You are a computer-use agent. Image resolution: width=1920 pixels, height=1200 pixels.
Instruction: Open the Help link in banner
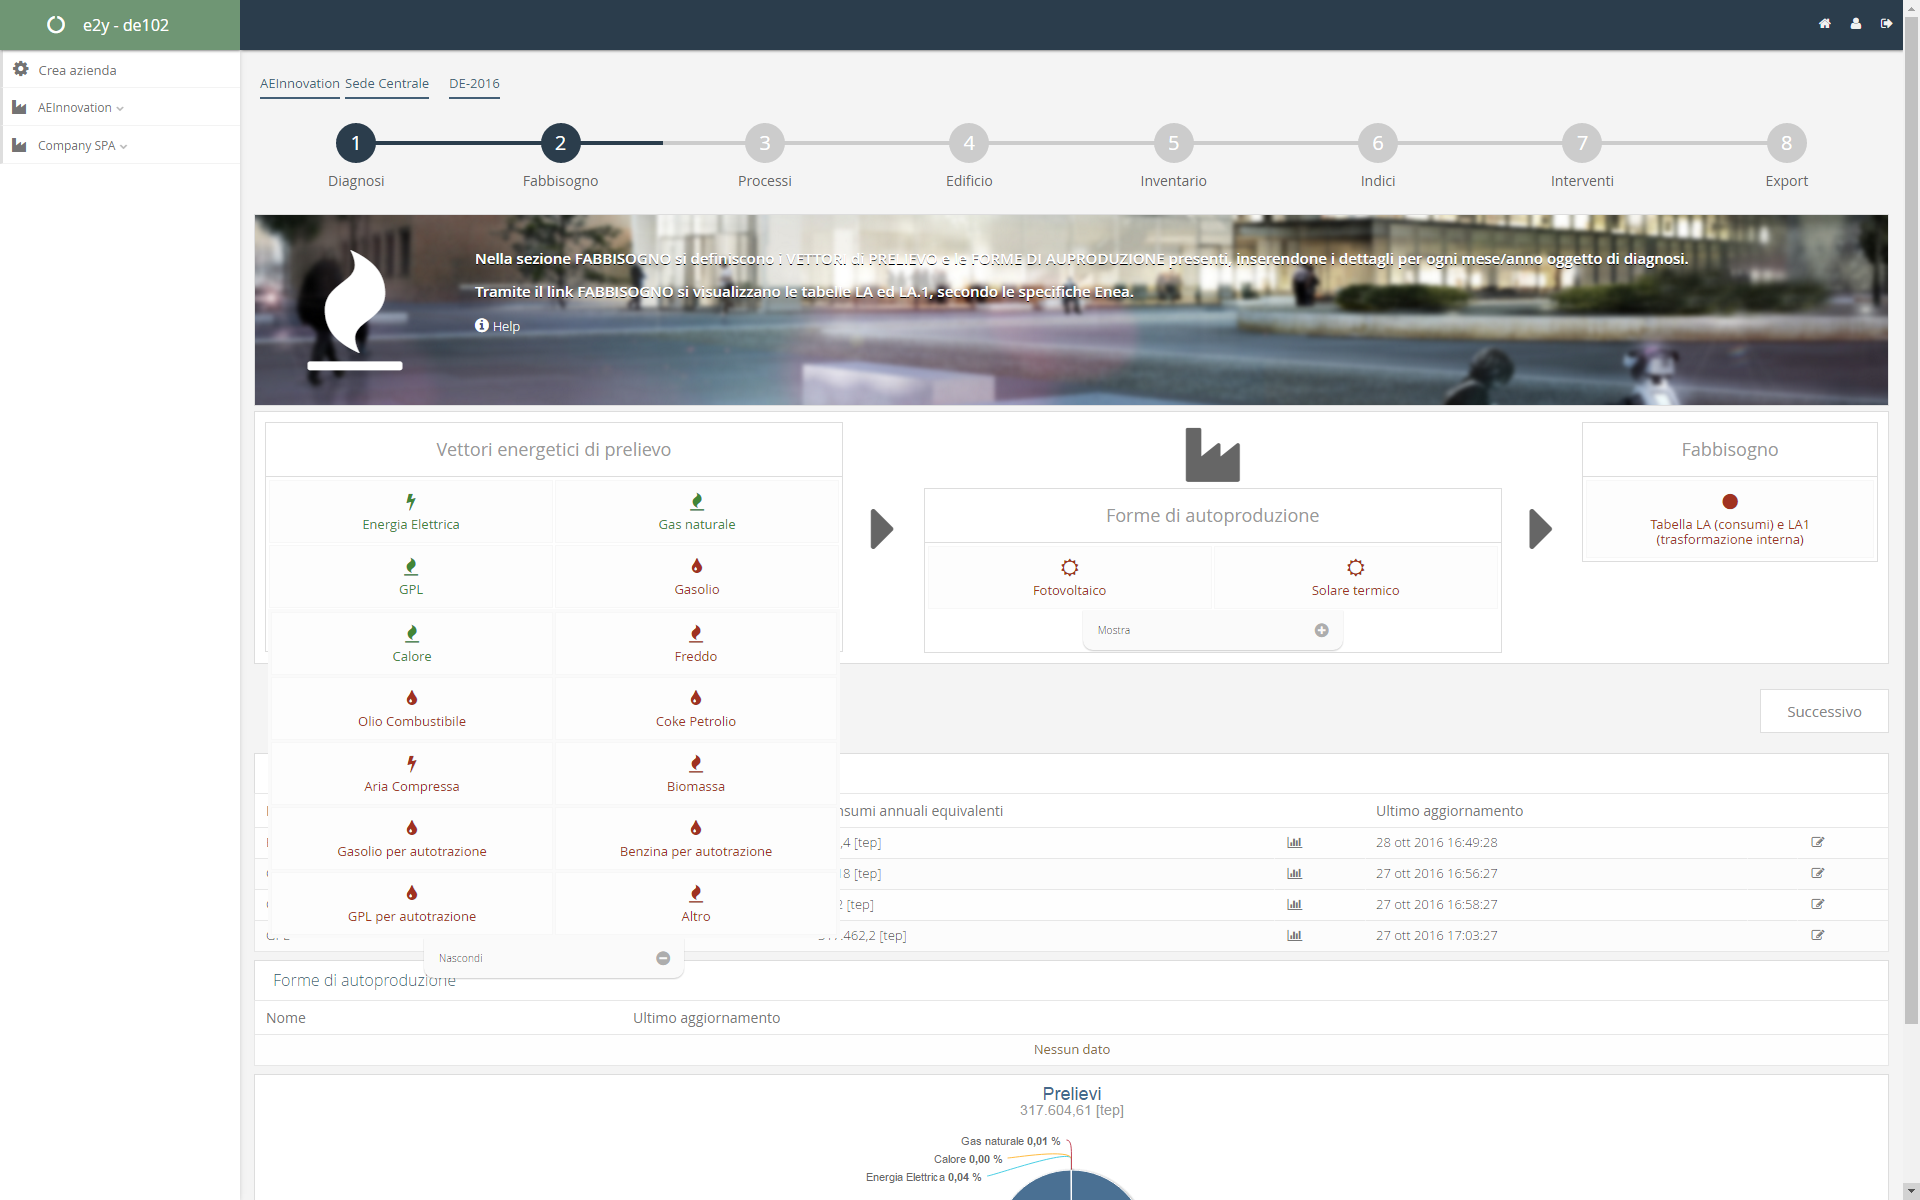click(497, 326)
